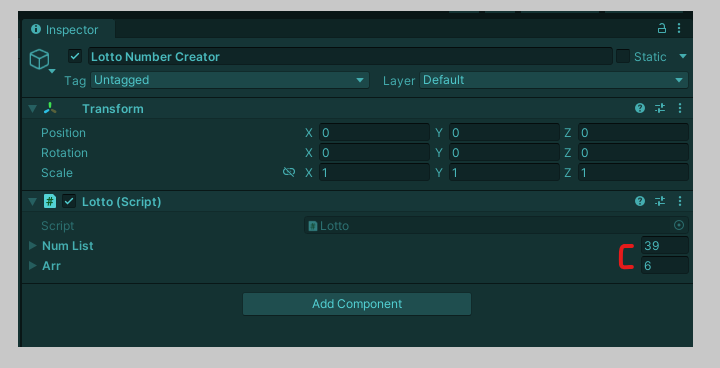Disable the Lotto script component checkbox
This screenshot has height=368, width=720.
pyautogui.click(x=69, y=201)
